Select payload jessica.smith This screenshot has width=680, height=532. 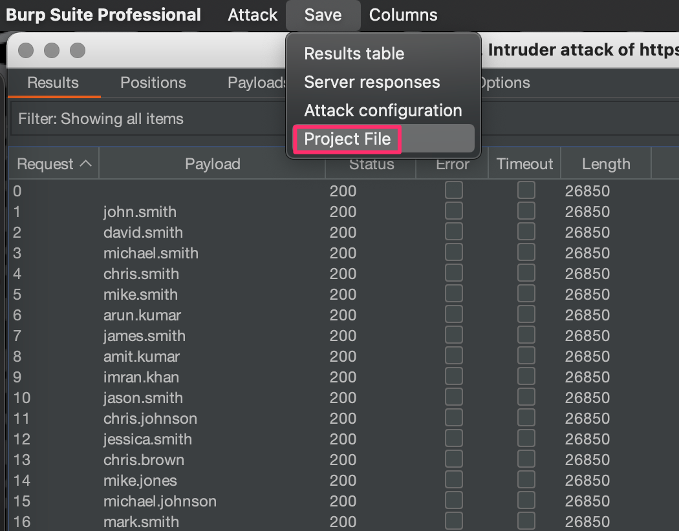147,439
